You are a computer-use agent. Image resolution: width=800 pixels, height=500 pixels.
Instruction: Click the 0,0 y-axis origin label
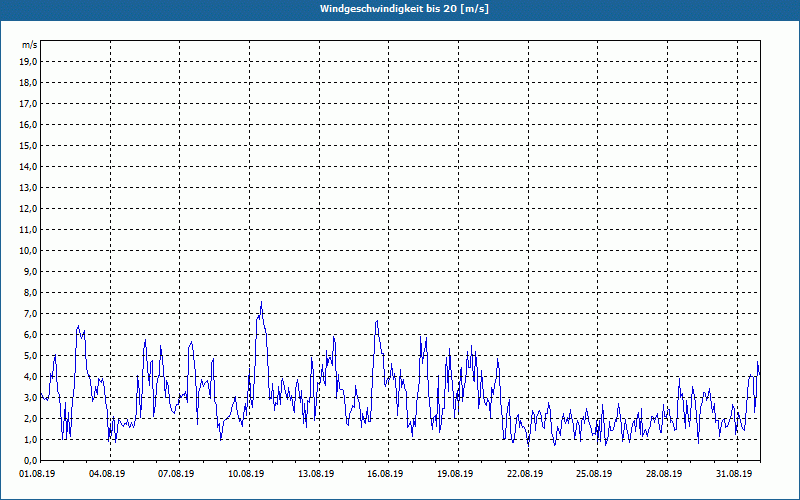coord(29,460)
